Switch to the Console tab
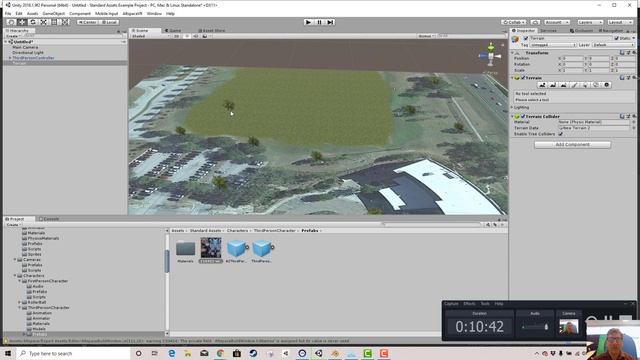The image size is (640, 360). point(49,219)
